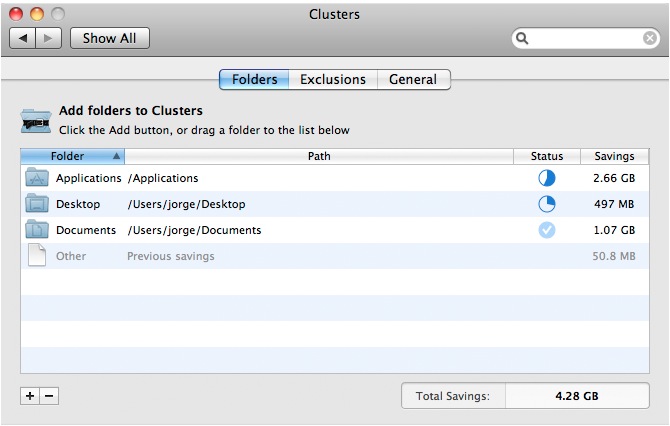
Task: Click the Applications status pie indicator
Action: (x=547, y=178)
